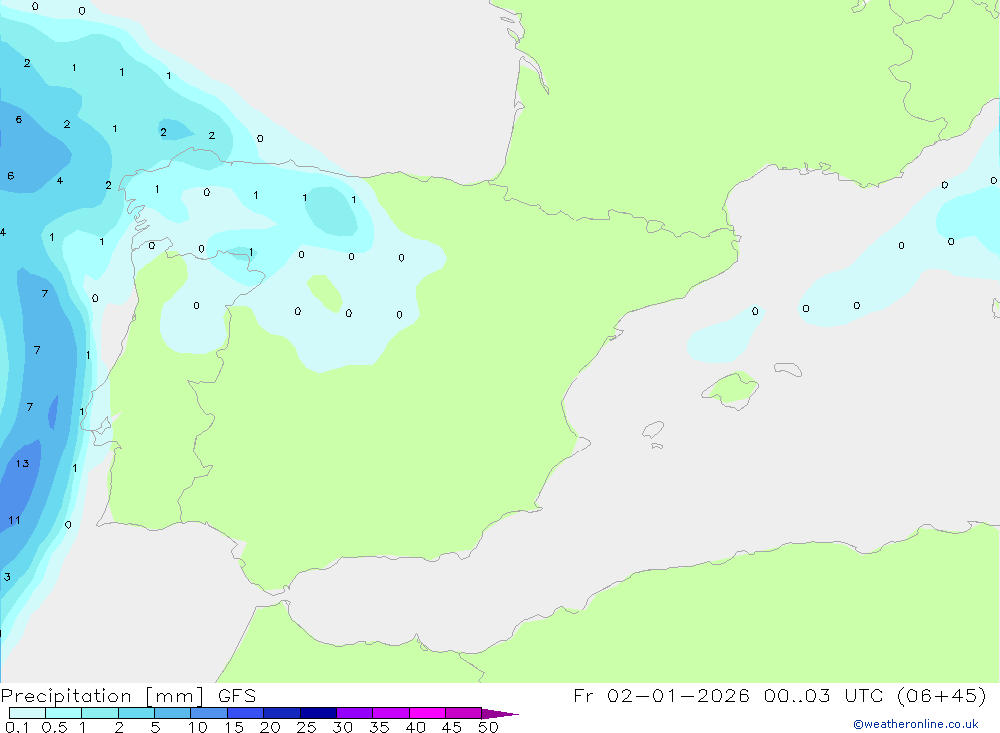Click the '40' legend scale label

coord(416,727)
